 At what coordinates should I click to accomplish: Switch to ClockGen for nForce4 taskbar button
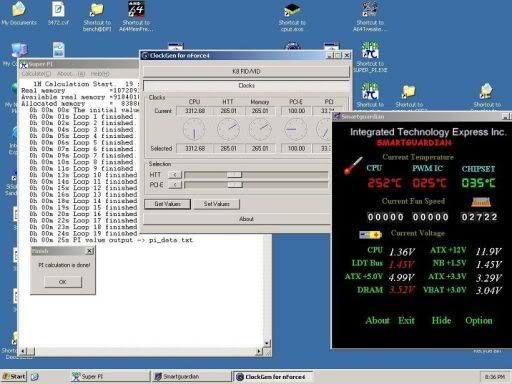tap(273, 377)
